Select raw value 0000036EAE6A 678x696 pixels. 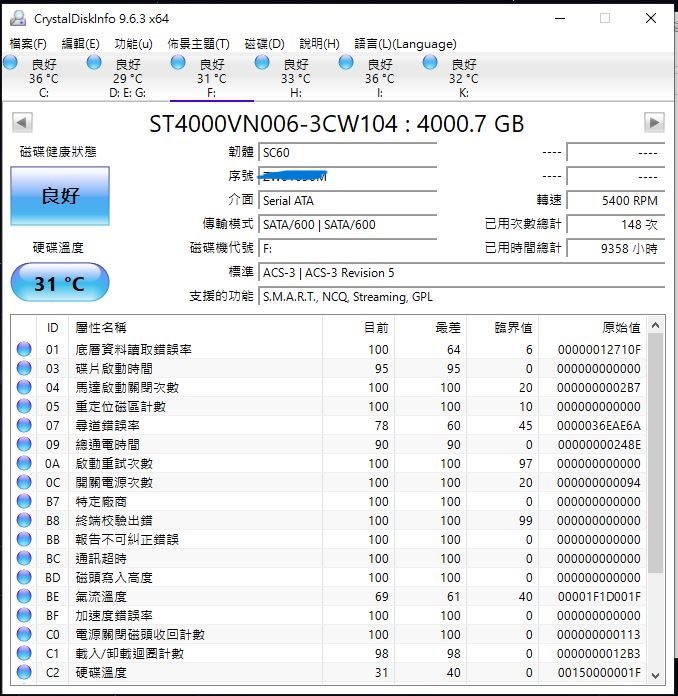pyautogui.click(x=599, y=425)
